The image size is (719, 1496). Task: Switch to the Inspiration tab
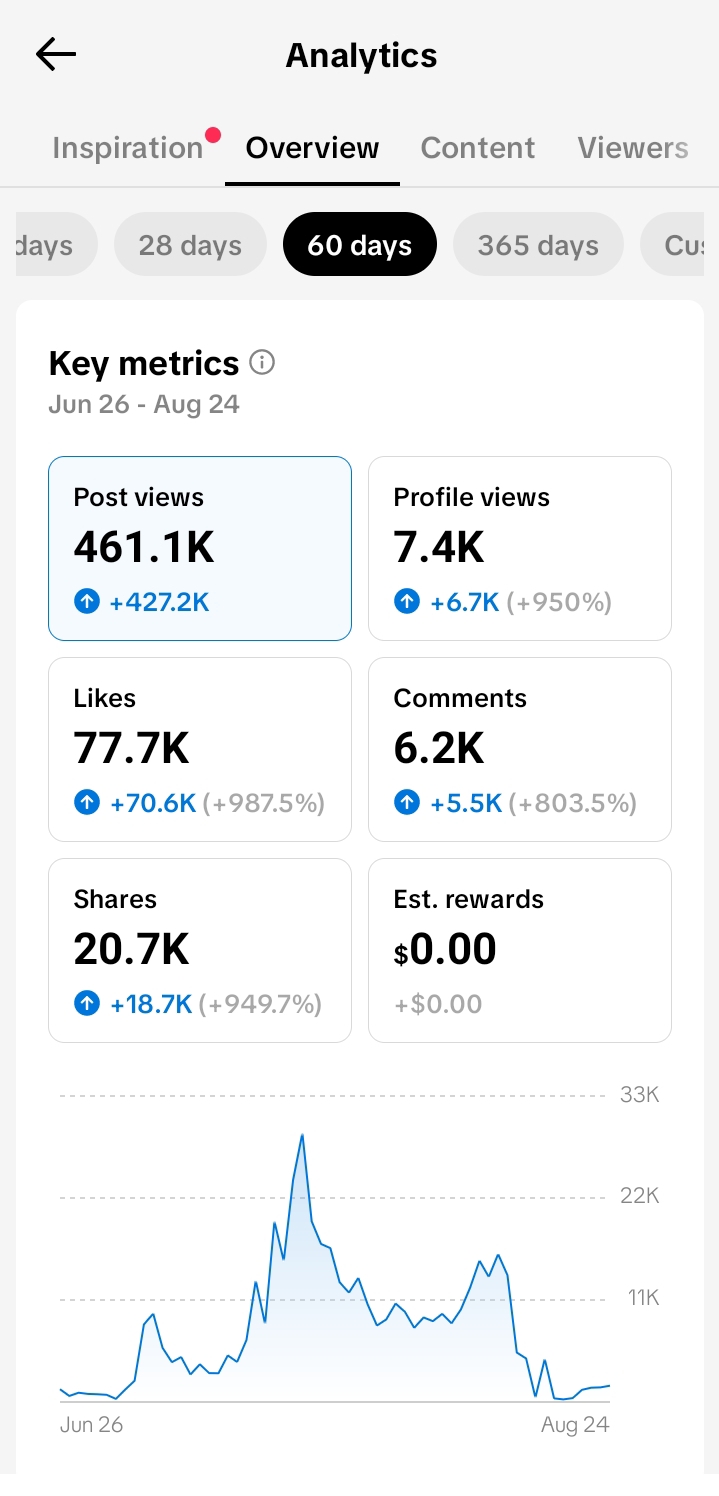pos(128,148)
